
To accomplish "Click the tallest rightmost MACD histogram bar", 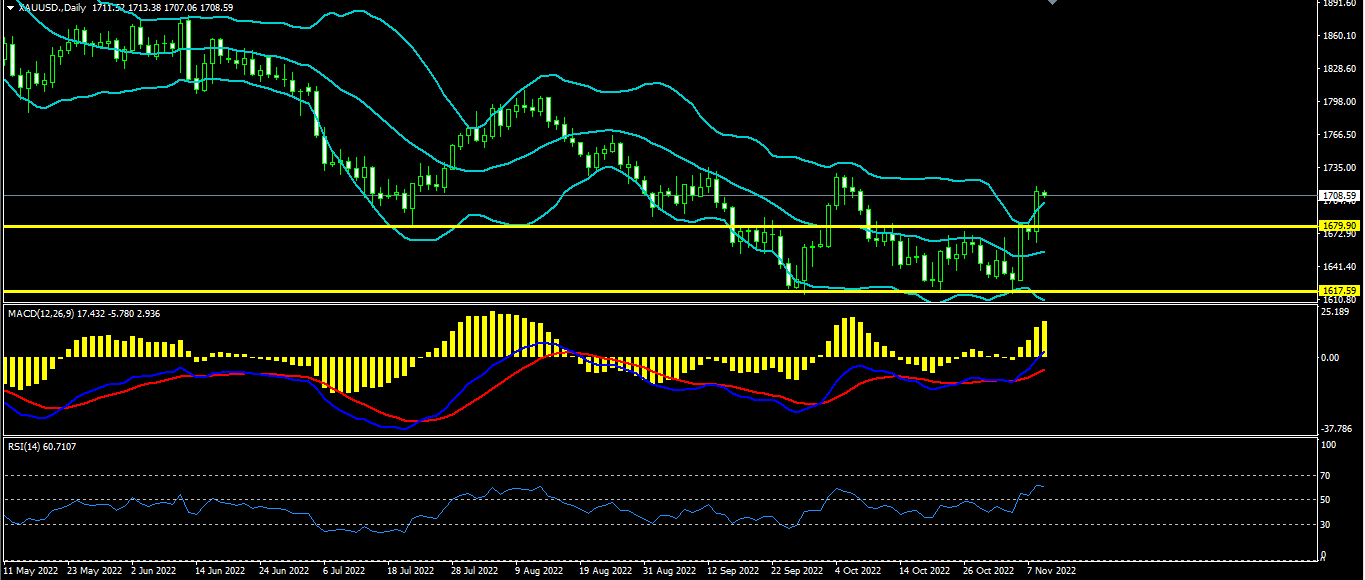I will point(1044,339).
